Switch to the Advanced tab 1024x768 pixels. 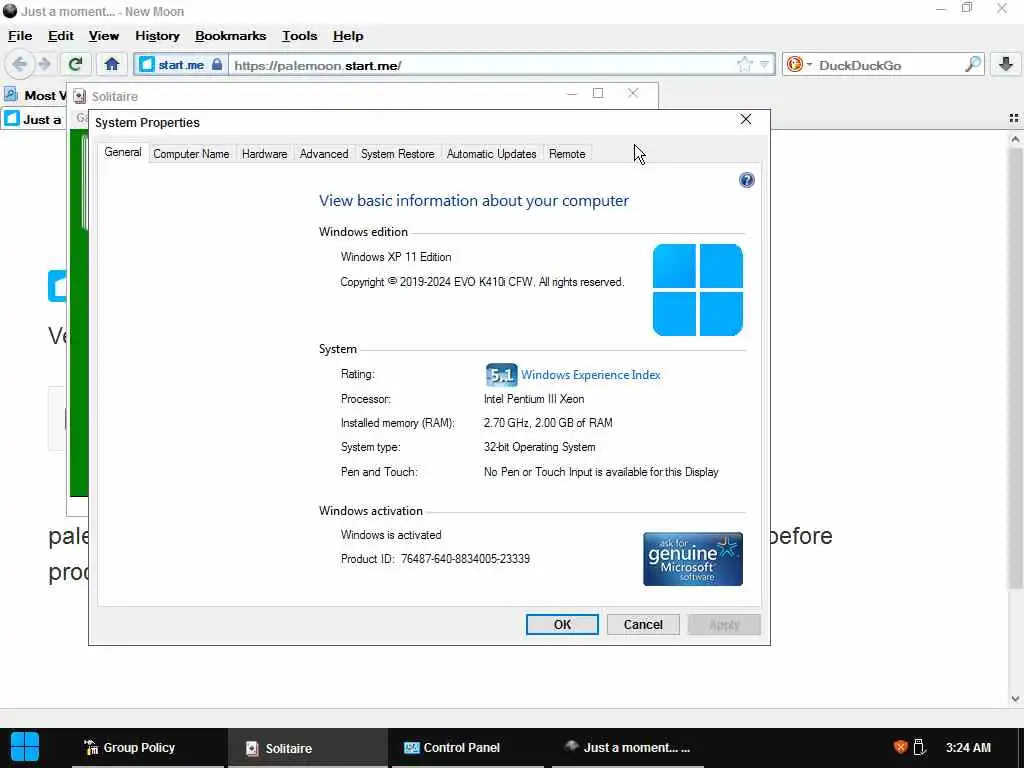[324, 154]
